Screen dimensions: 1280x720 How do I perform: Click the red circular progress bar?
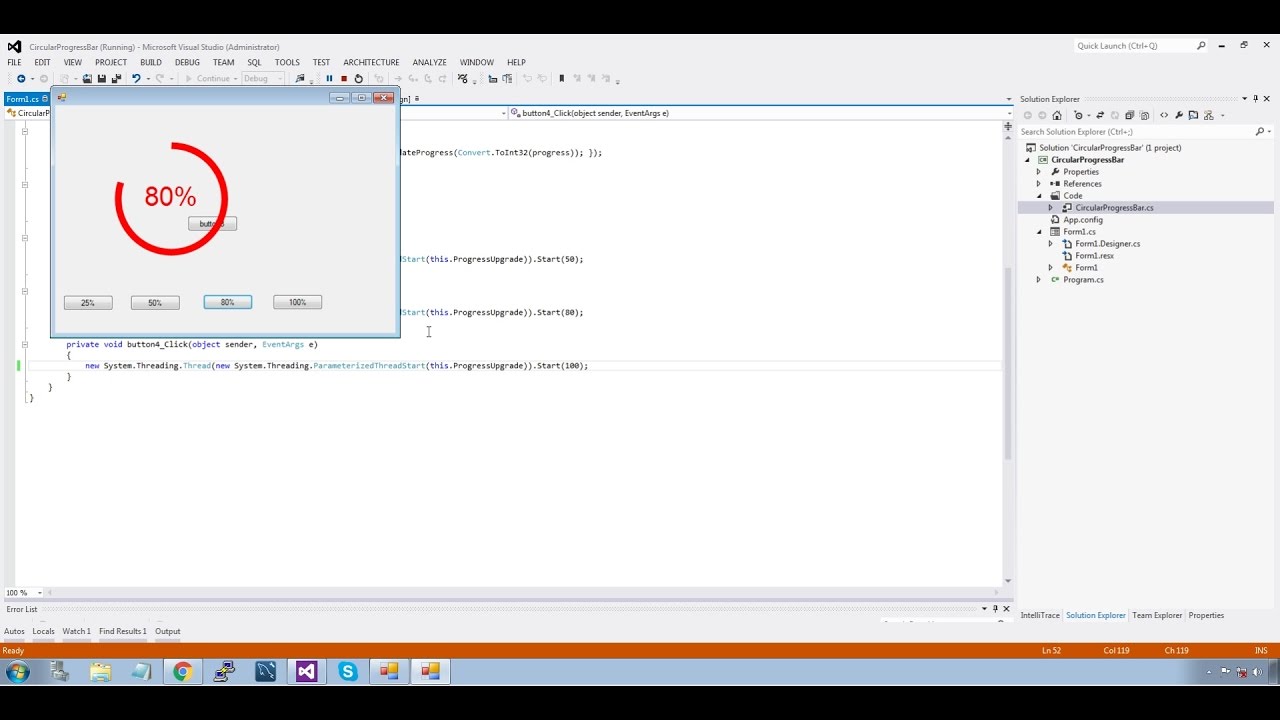171,198
